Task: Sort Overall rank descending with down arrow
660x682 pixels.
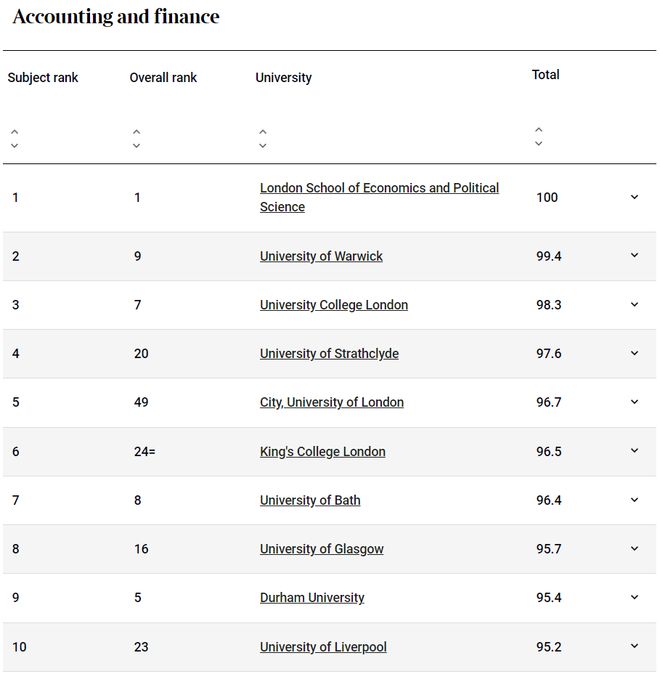Action: pyautogui.click(x=137, y=146)
